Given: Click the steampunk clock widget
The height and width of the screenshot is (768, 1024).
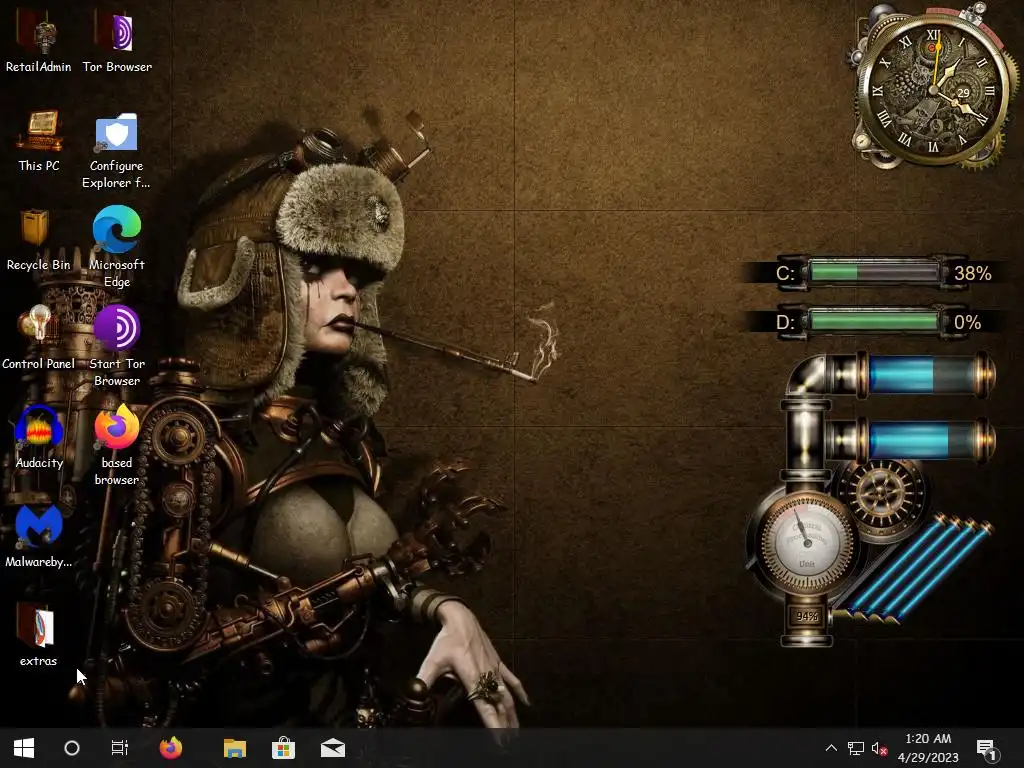Looking at the screenshot, I should tap(933, 88).
